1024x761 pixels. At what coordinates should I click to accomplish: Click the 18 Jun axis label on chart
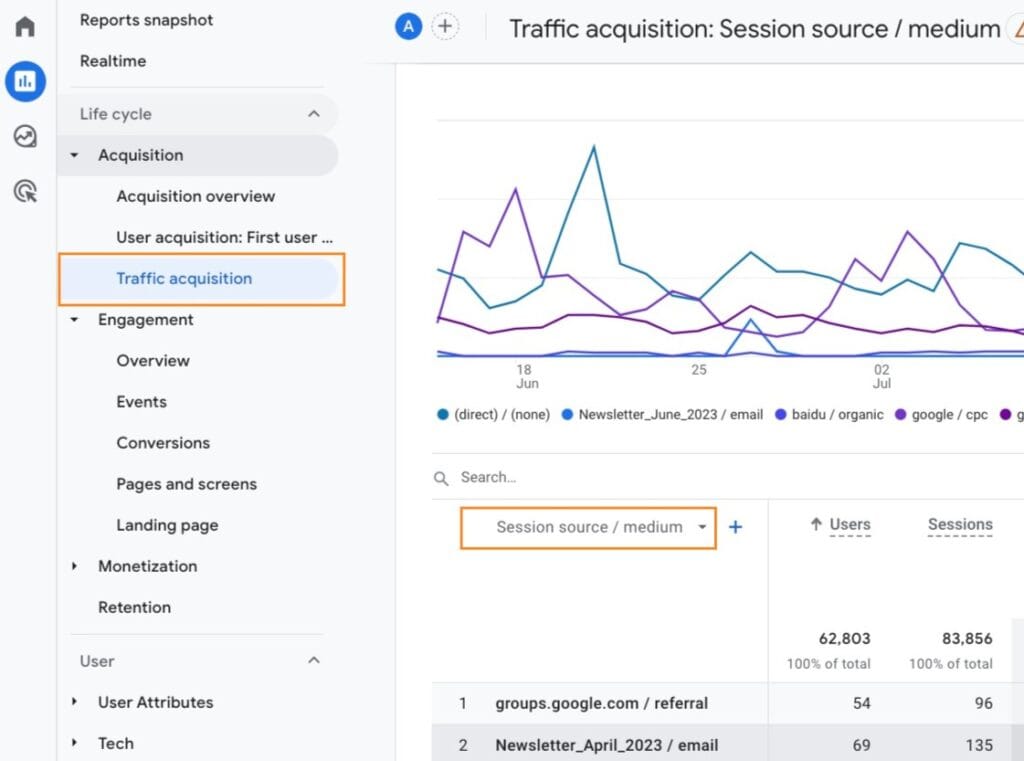(526, 377)
